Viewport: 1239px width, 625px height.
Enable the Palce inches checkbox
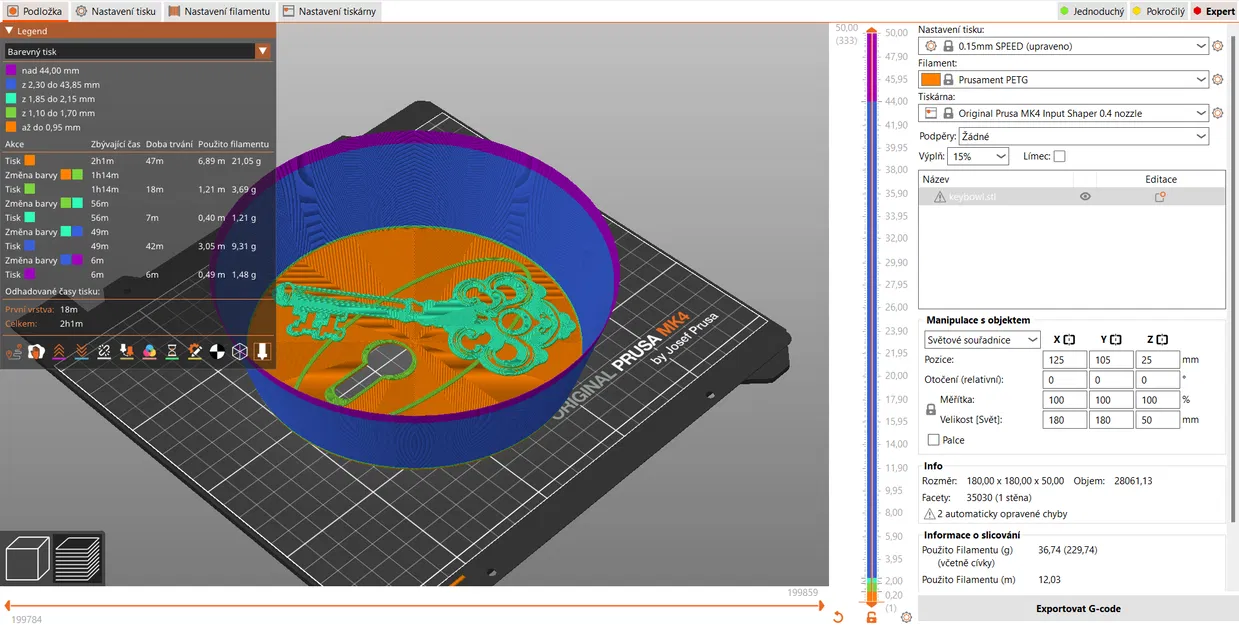pos(933,440)
